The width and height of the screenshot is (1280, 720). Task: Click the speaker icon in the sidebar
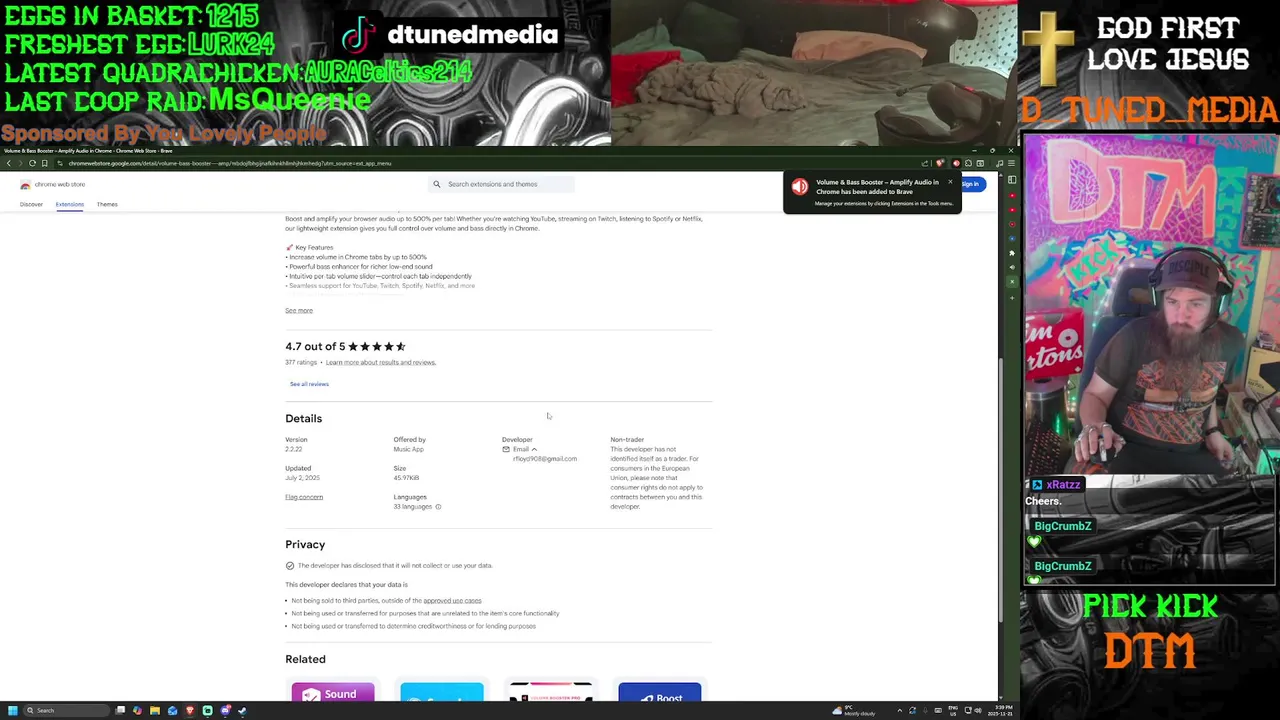(x=1012, y=267)
